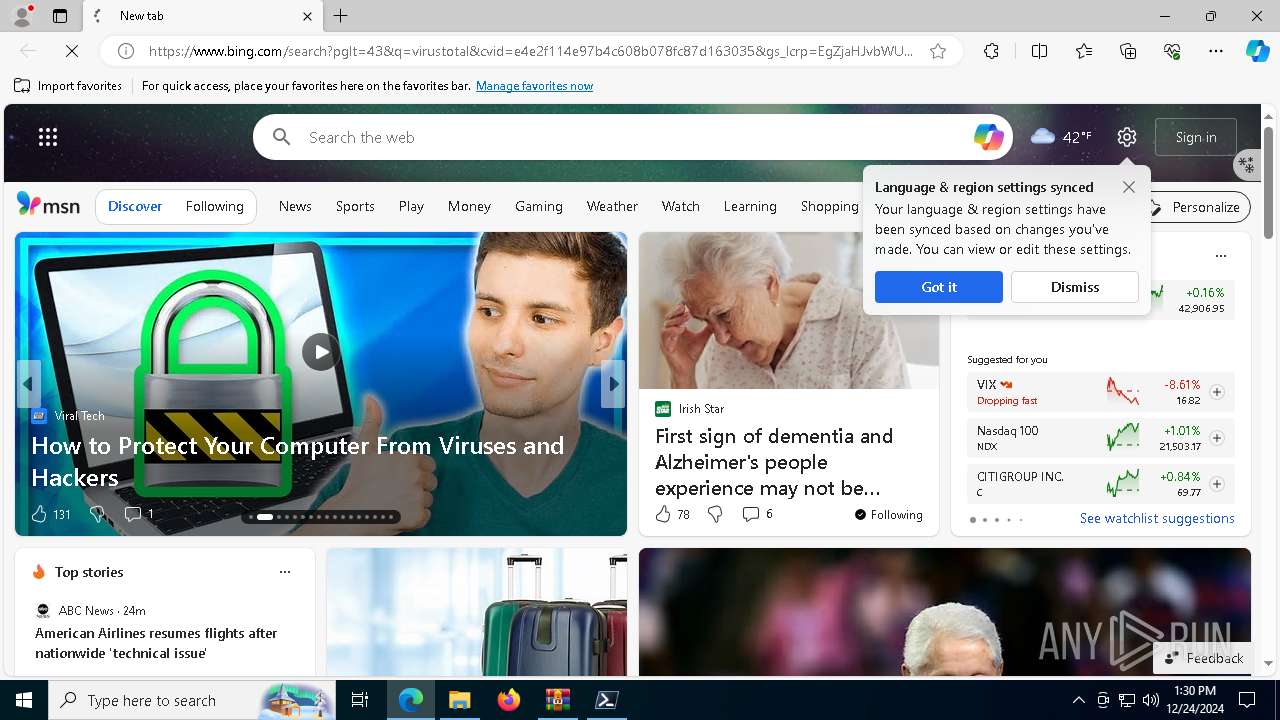Launch Firefox from the taskbar
Screen dimensions: 1280x720
click(x=508, y=700)
